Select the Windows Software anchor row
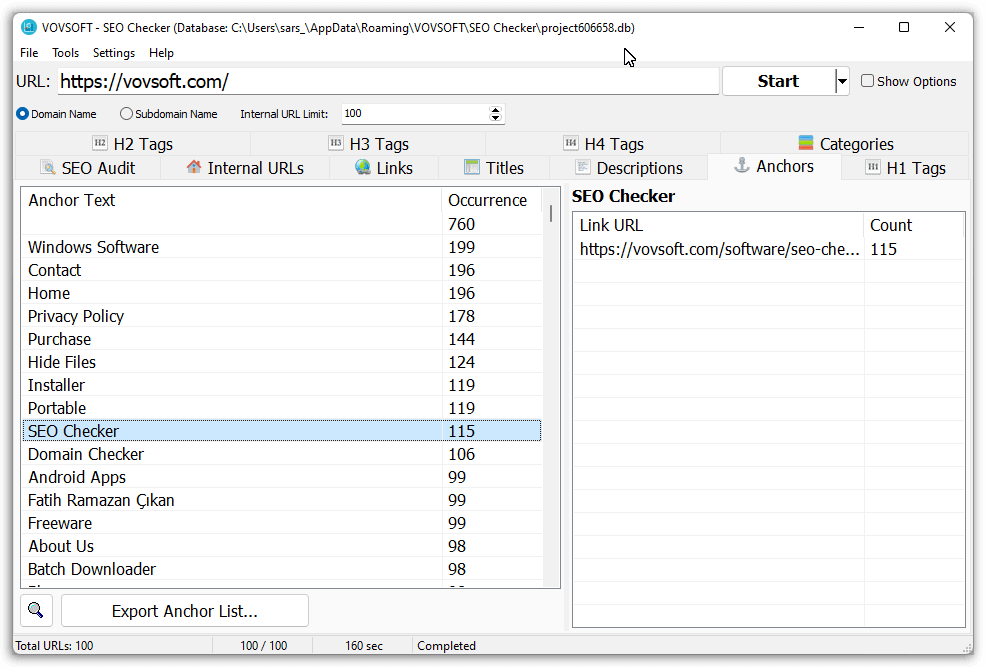Image resolution: width=986 pixels, height=667 pixels. 282,247
